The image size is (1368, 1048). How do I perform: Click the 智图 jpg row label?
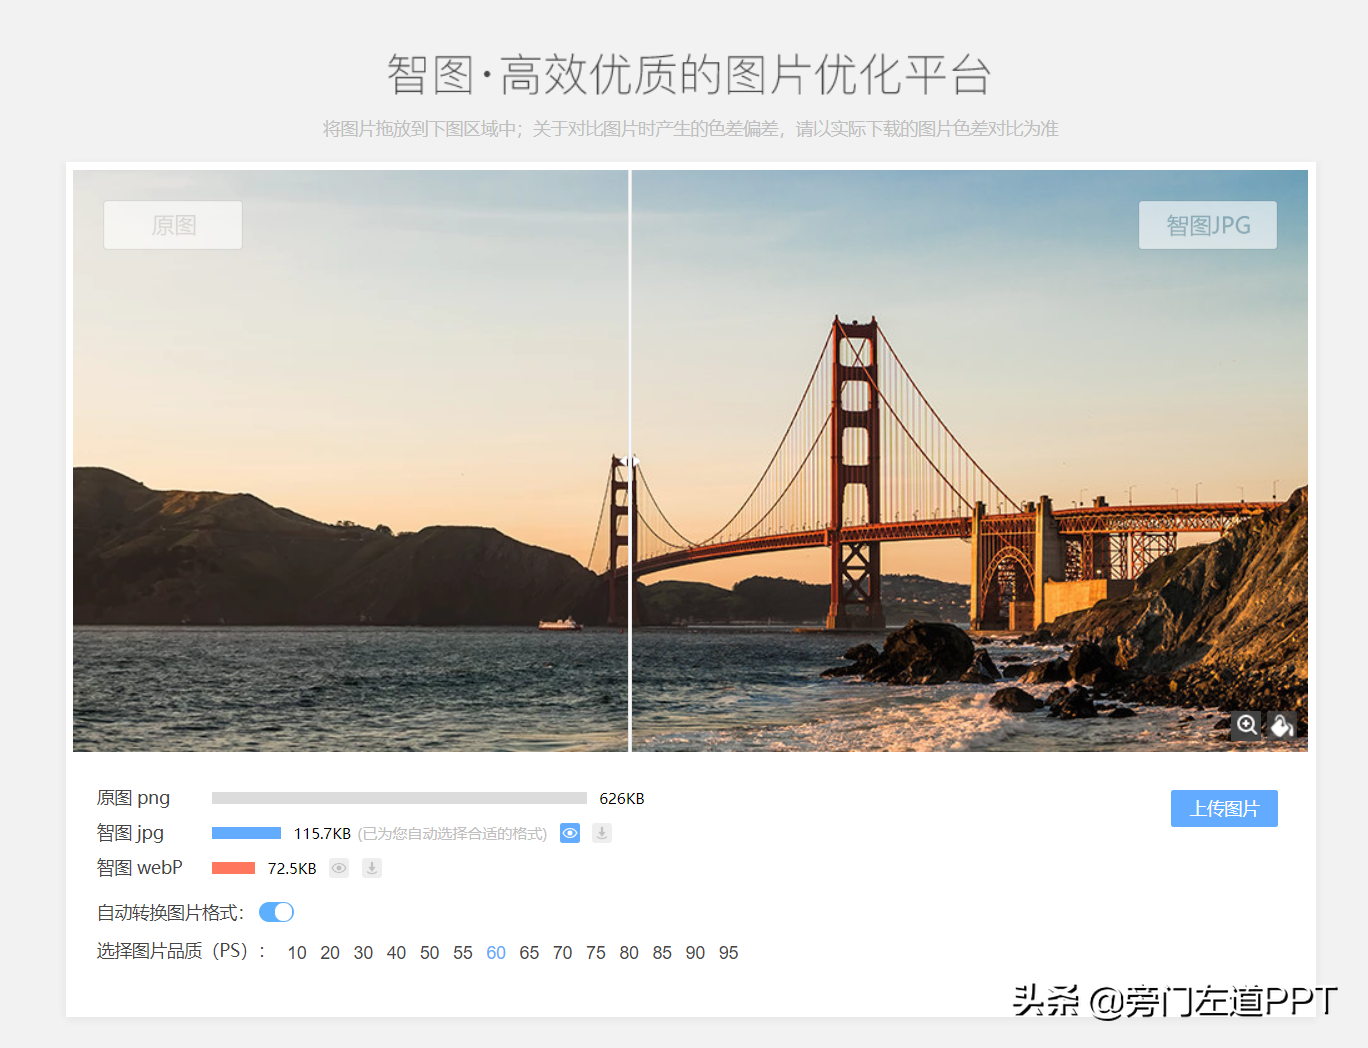tap(130, 833)
